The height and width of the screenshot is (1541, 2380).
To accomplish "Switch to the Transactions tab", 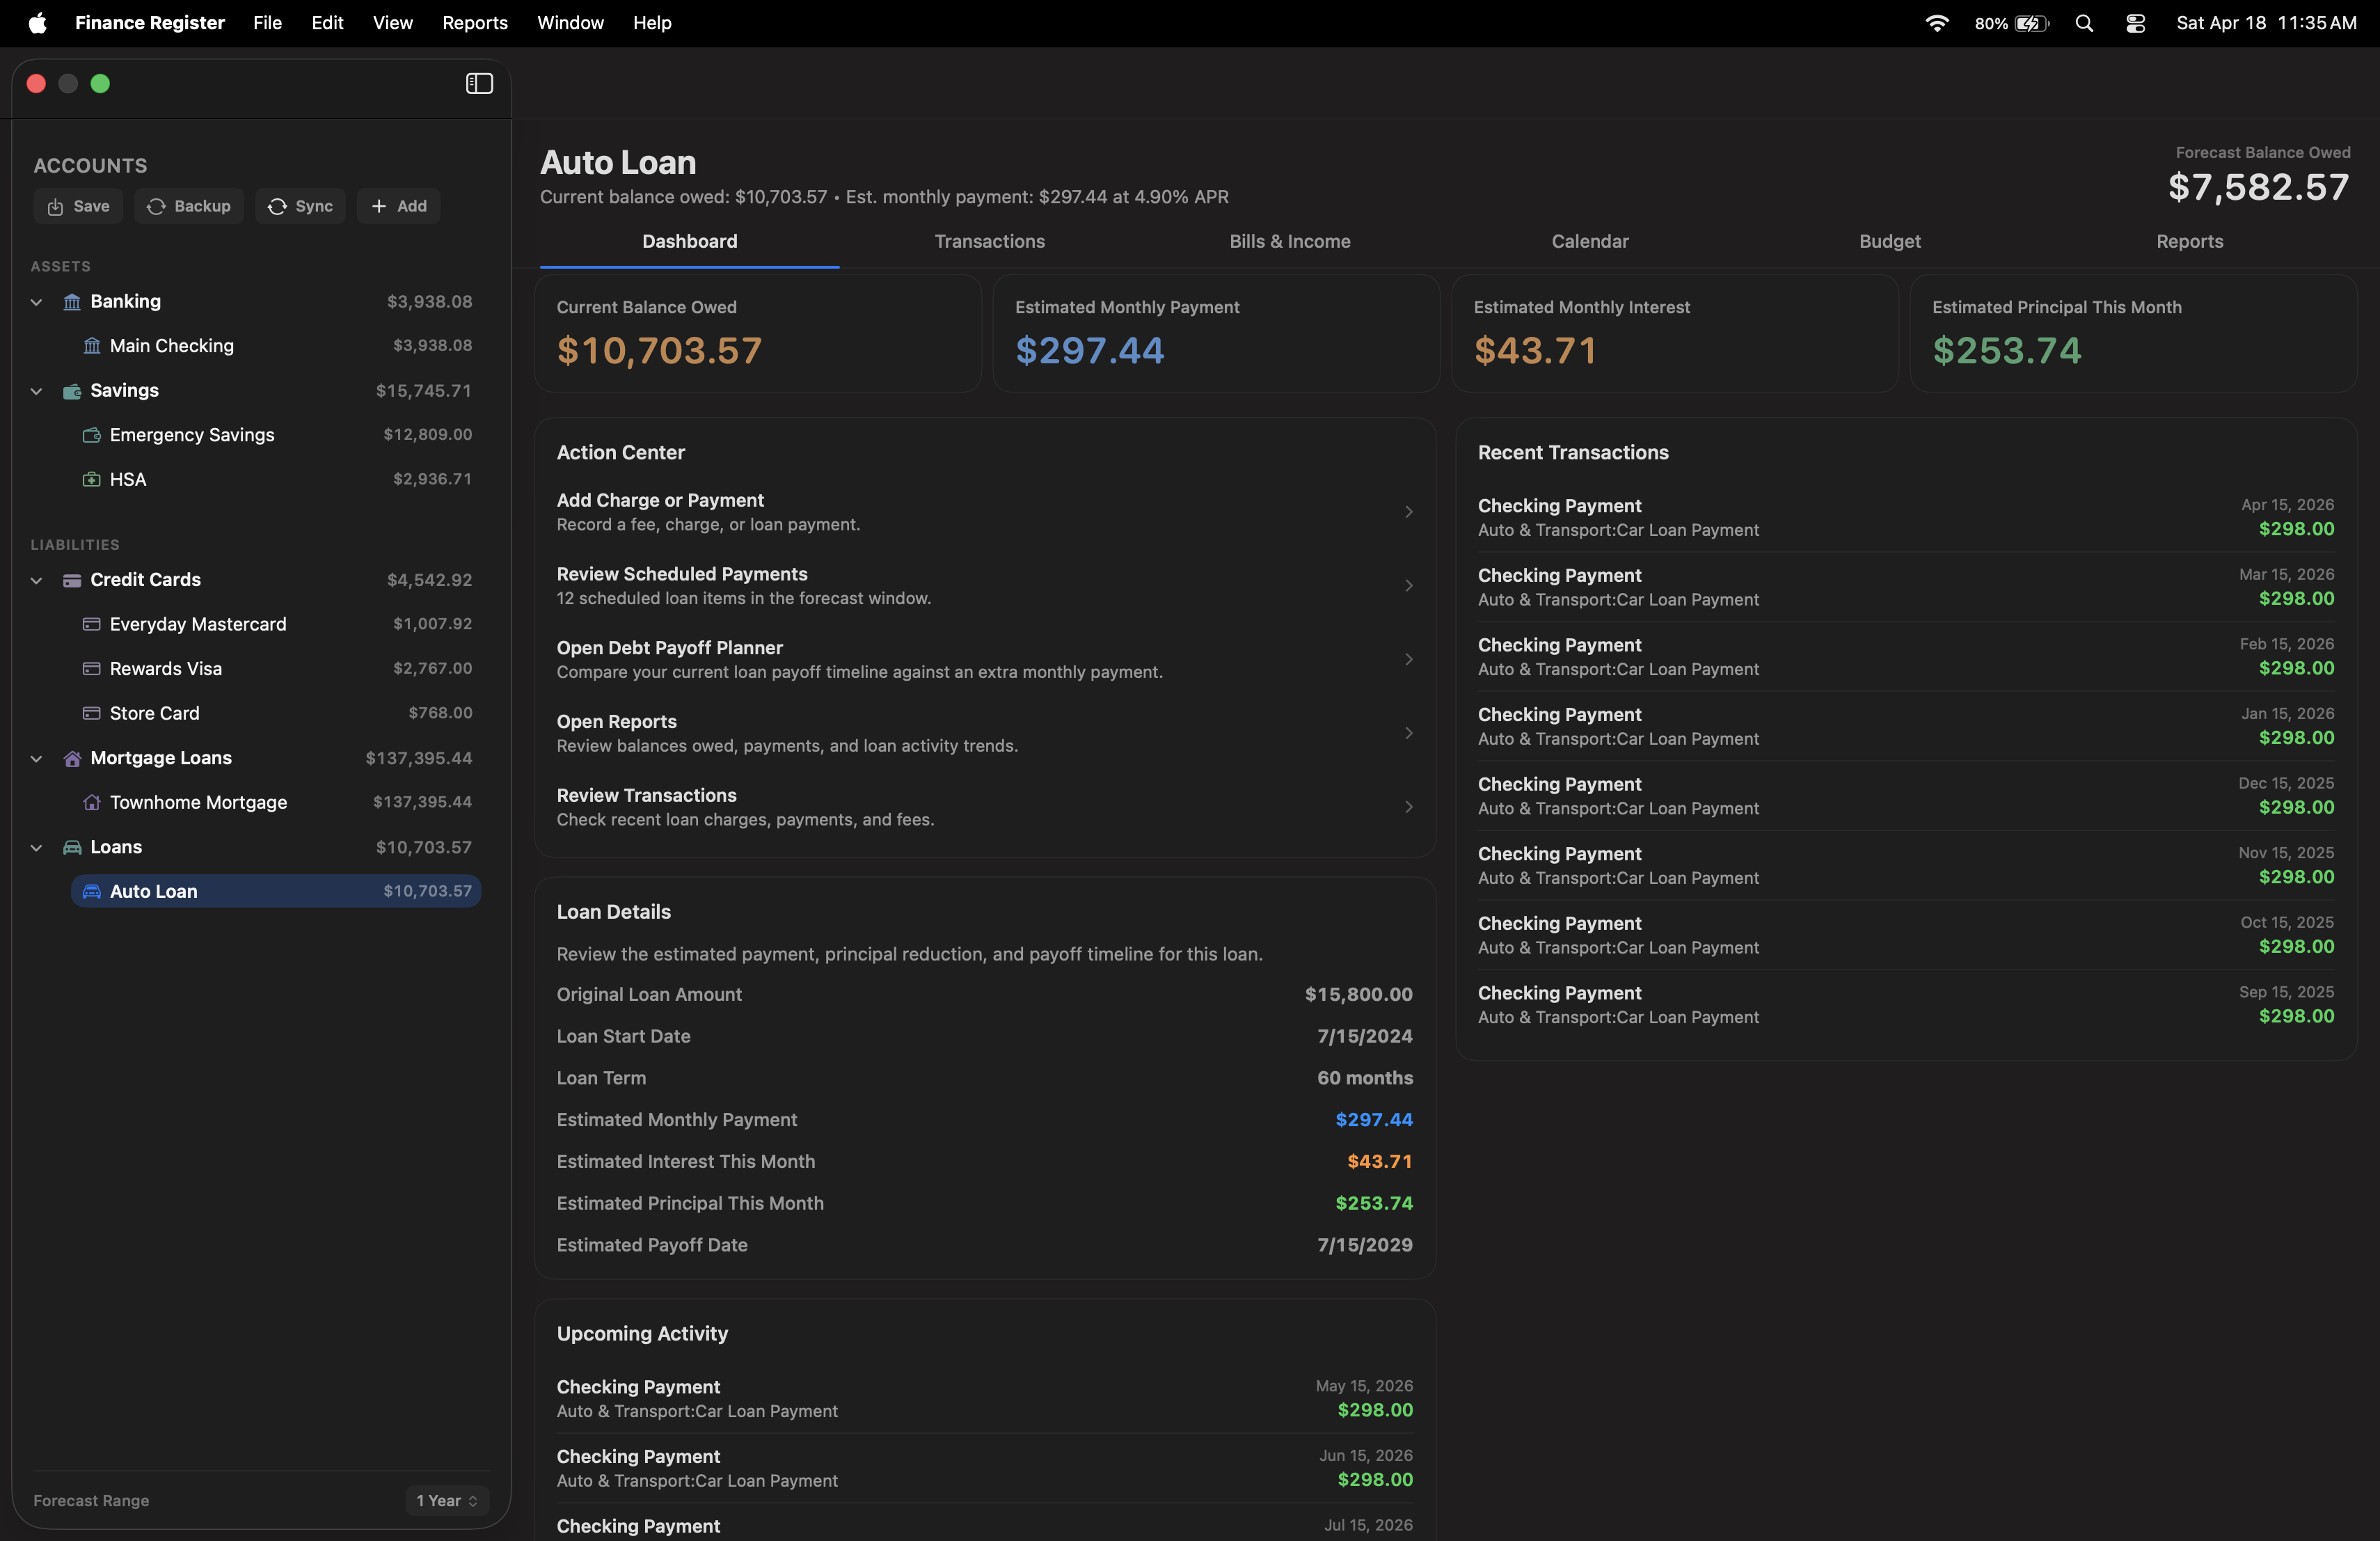I will pyautogui.click(x=989, y=241).
